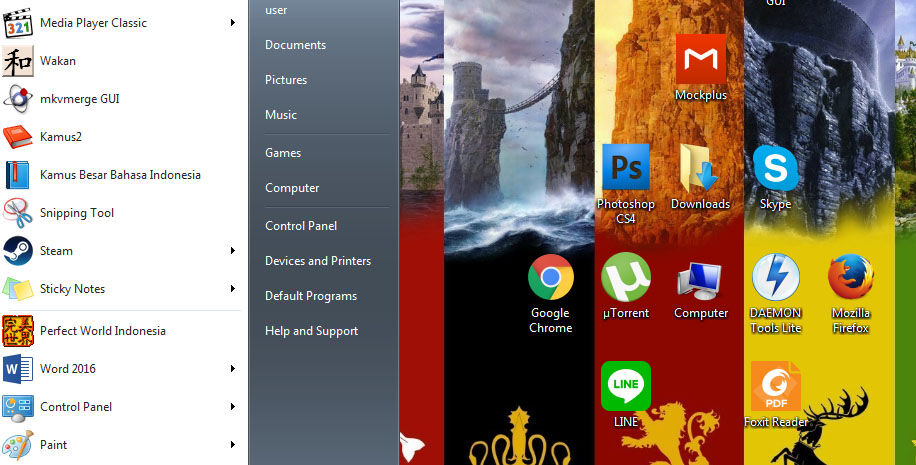Launch Wakan kanji icon
The width and height of the screenshot is (916, 465).
(18, 61)
